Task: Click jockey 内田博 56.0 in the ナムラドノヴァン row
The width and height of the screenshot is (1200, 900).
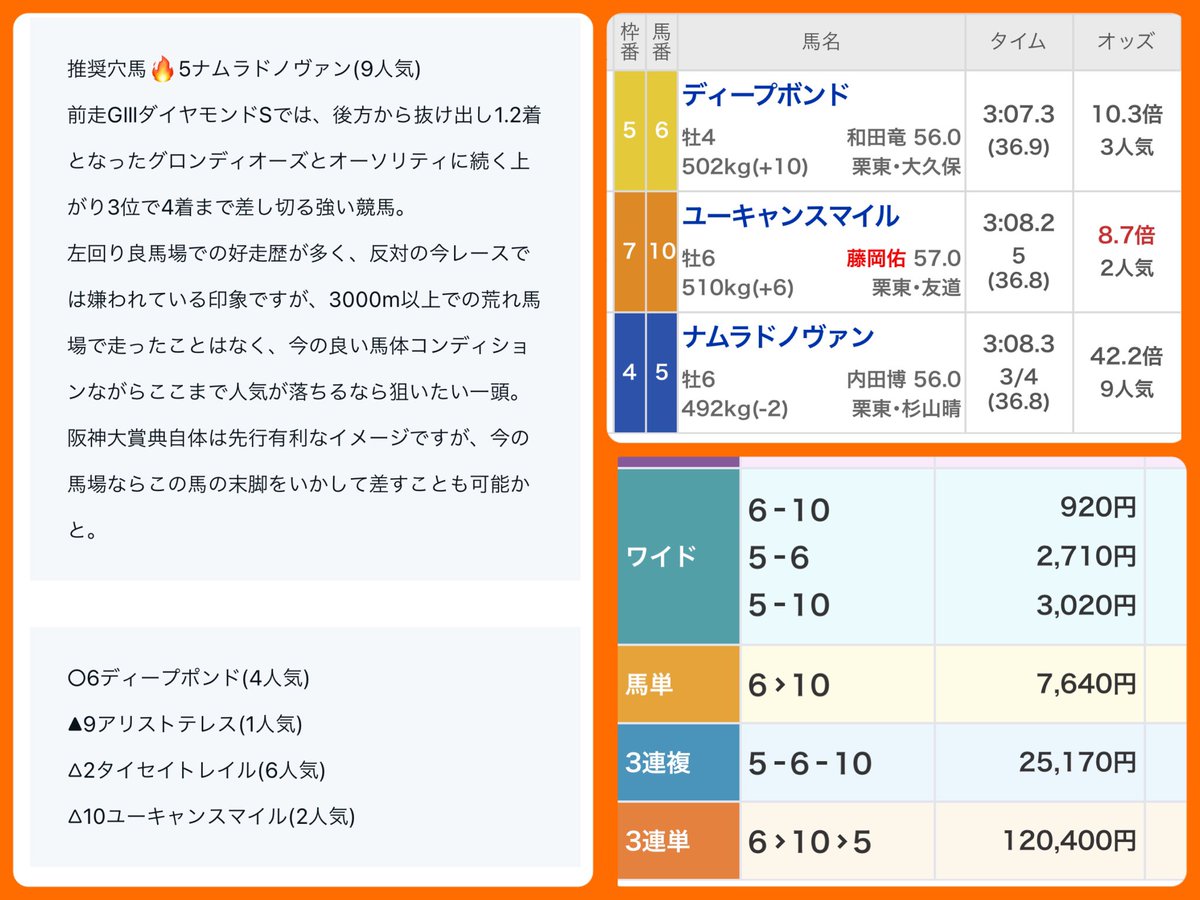Action: click(903, 380)
